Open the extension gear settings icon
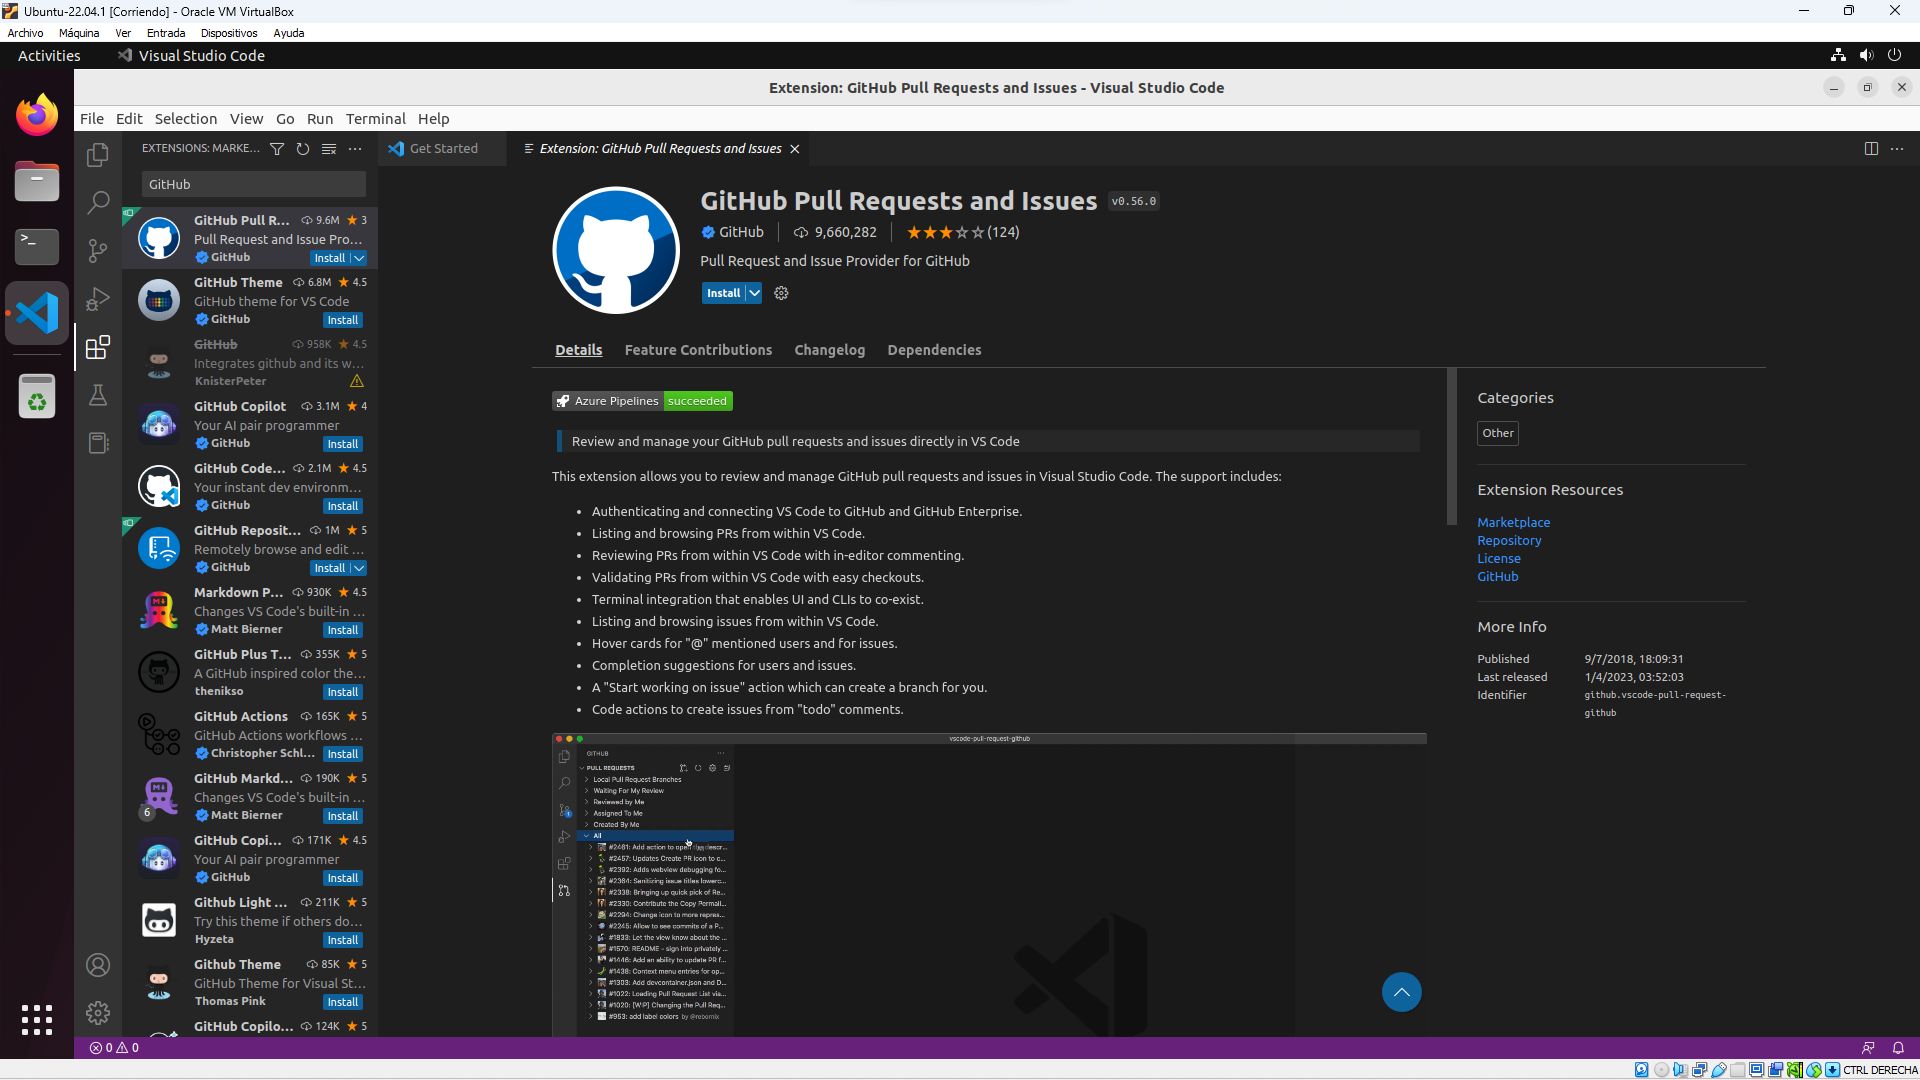 (x=782, y=293)
